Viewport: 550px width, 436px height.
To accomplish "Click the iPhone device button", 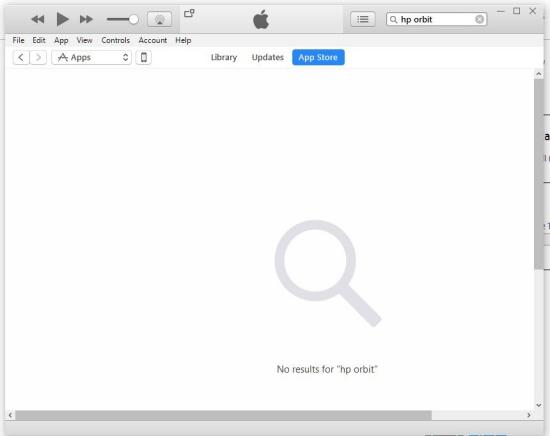I will pyautogui.click(x=144, y=58).
